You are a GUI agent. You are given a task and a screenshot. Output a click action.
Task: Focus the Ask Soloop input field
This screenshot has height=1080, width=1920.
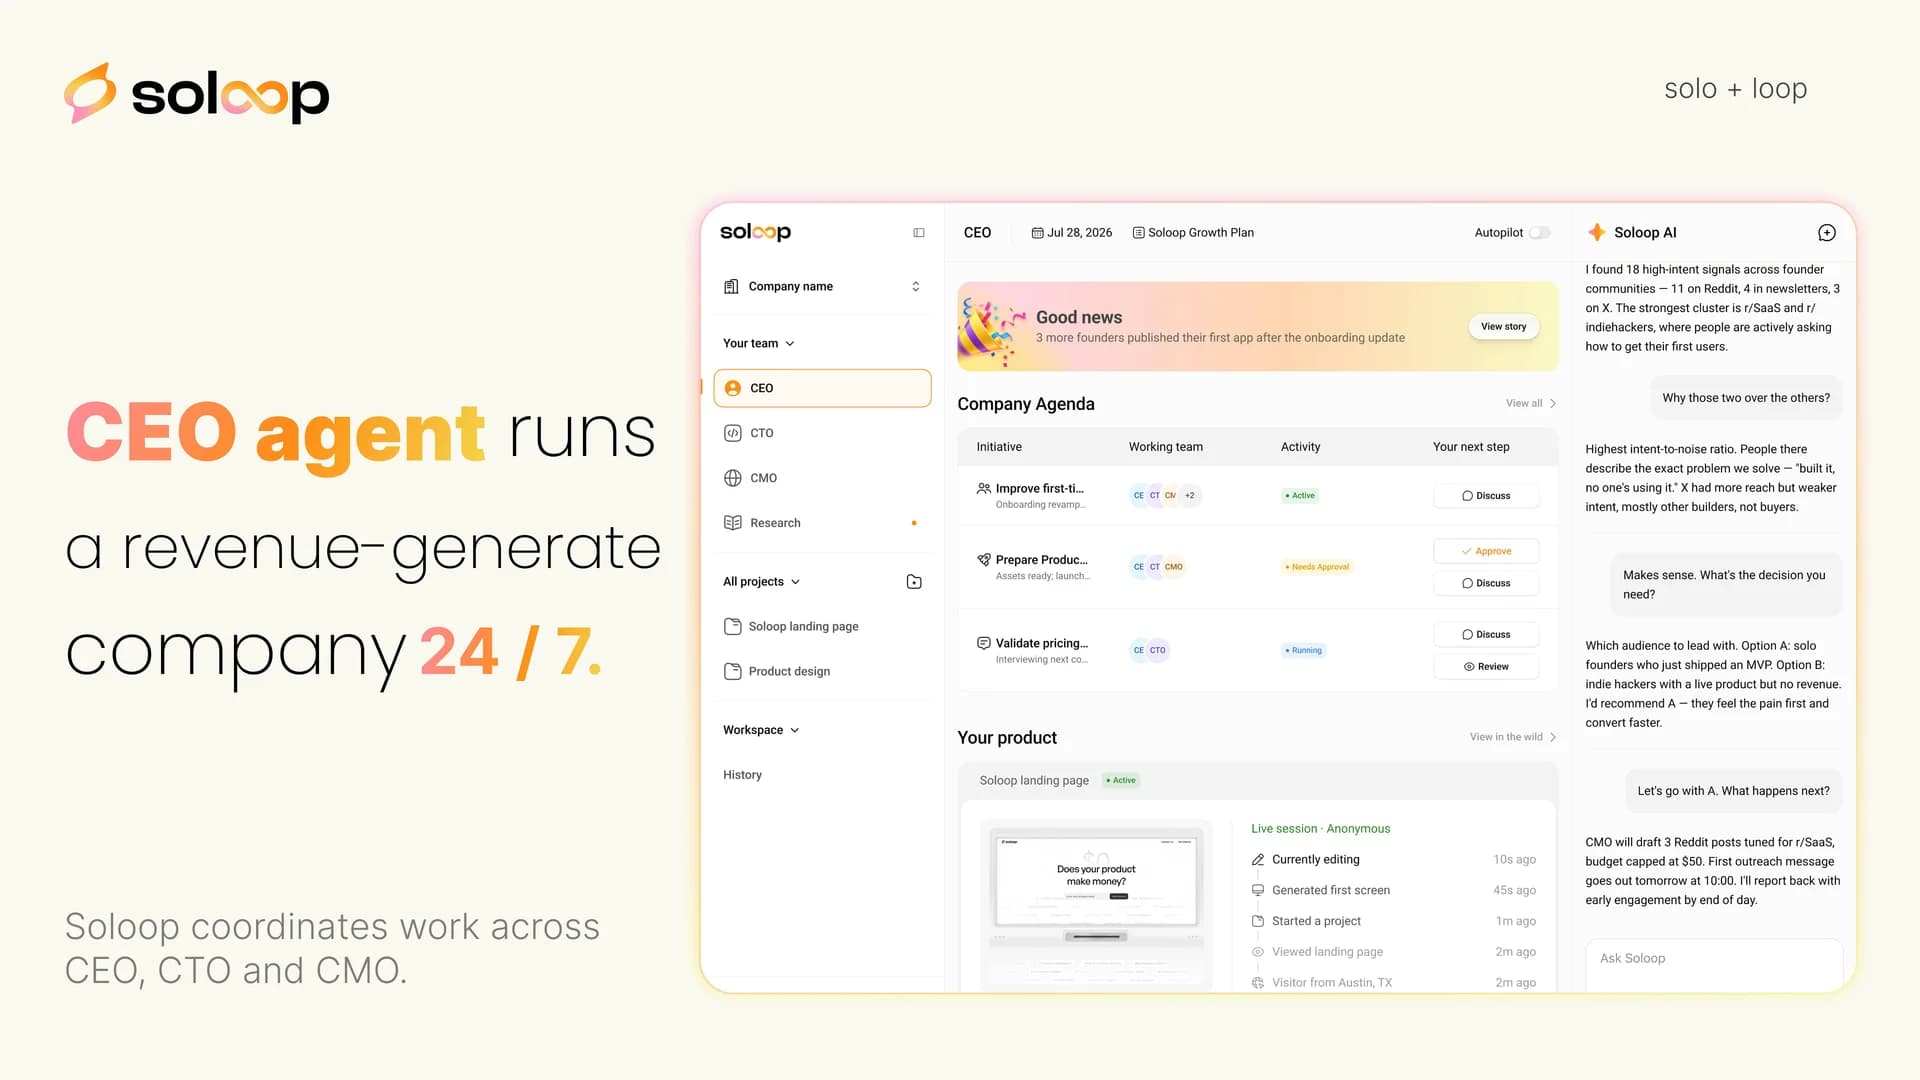(1713, 964)
